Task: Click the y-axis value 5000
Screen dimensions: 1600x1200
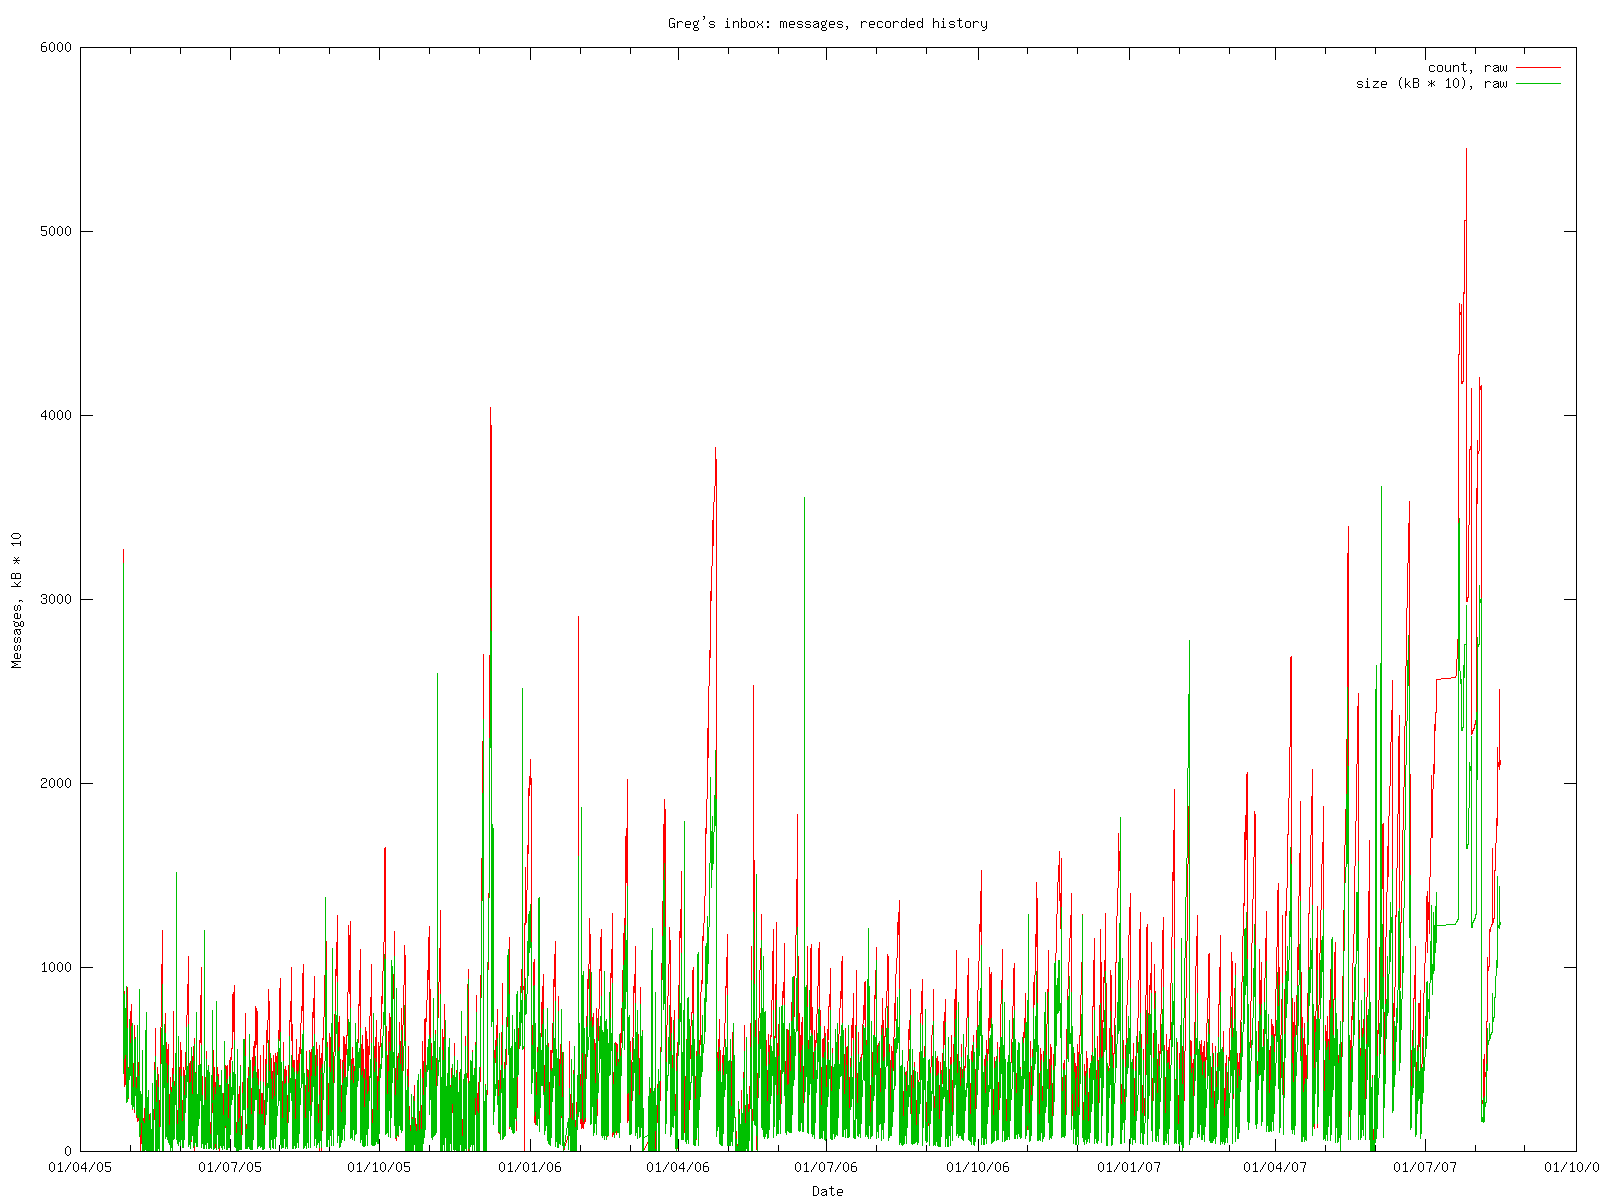Action: tap(56, 231)
